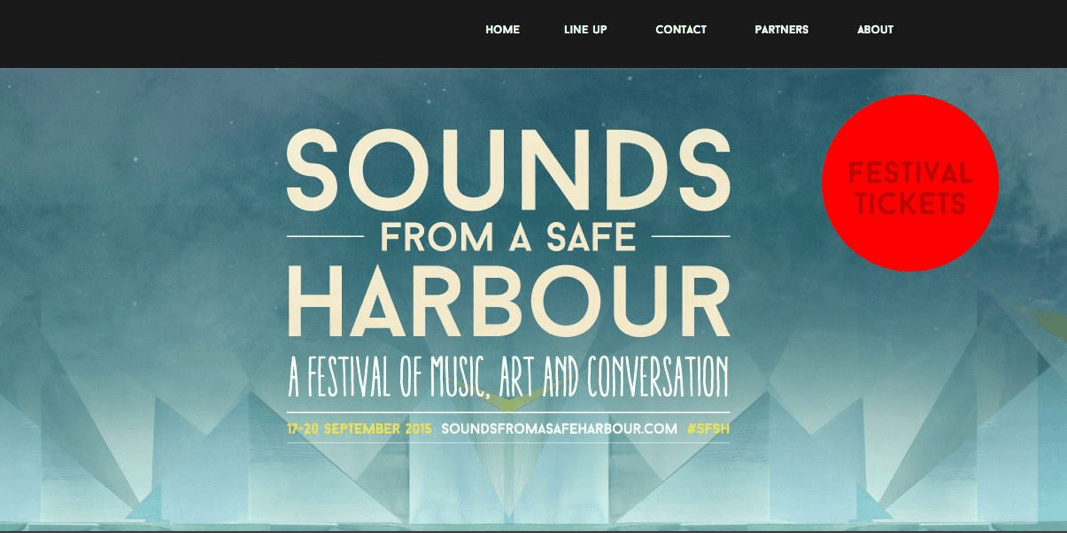Click the yellow 17-20 September 2015 date
The height and width of the screenshot is (533, 1067).
(x=359, y=429)
